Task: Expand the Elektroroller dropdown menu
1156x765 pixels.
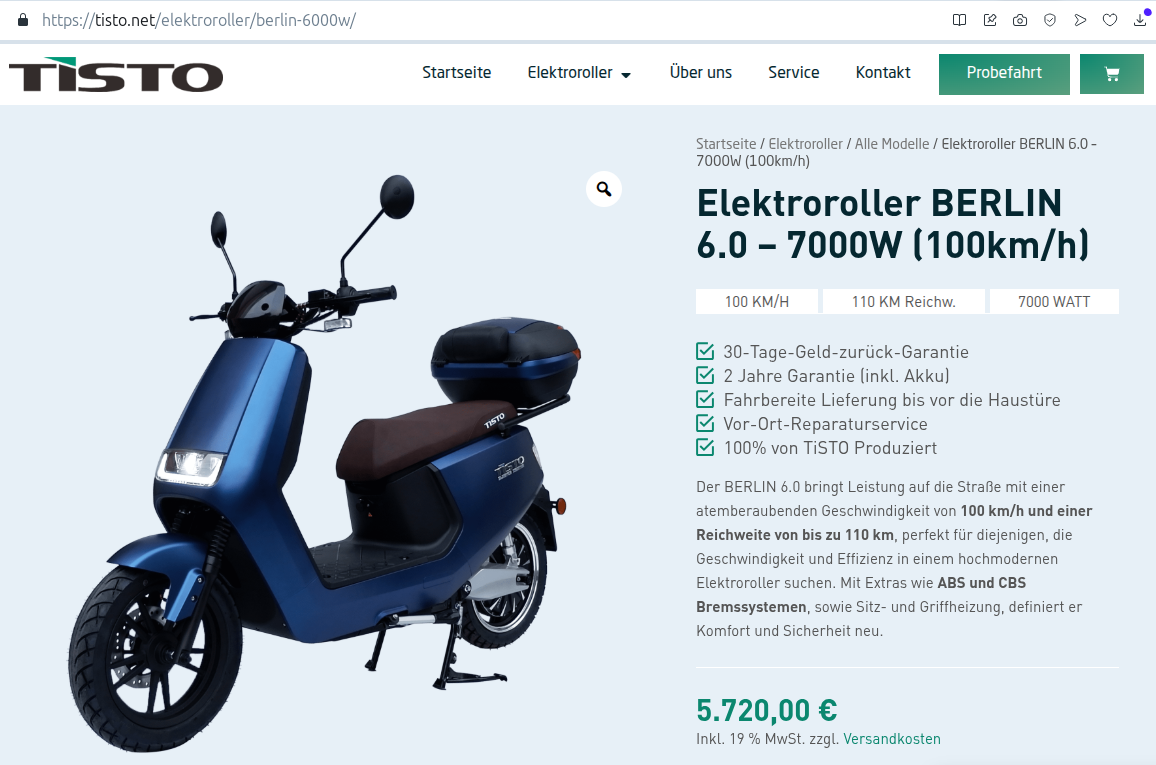Action: pyautogui.click(x=579, y=73)
